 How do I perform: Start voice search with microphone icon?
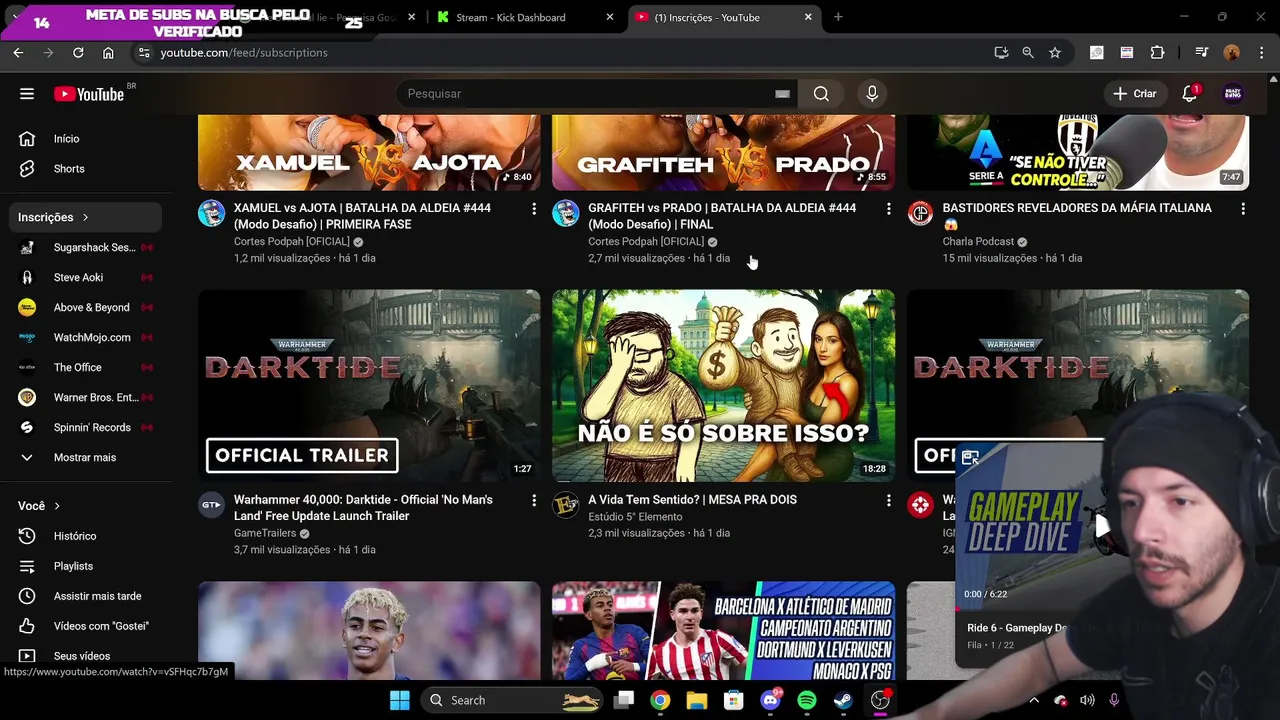click(872, 94)
